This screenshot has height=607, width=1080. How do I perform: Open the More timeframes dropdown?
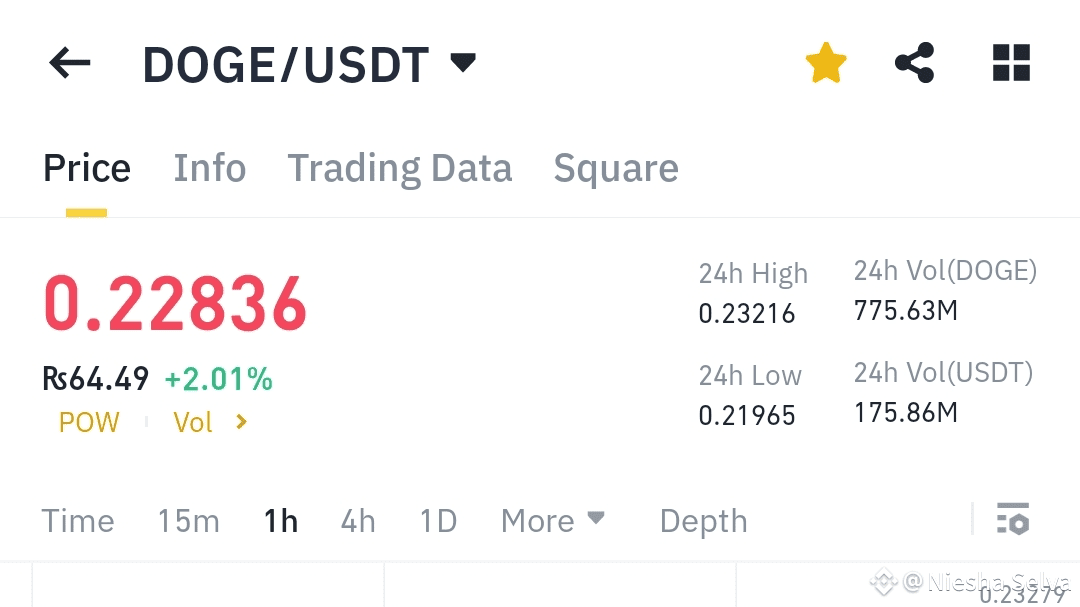point(553,520)
